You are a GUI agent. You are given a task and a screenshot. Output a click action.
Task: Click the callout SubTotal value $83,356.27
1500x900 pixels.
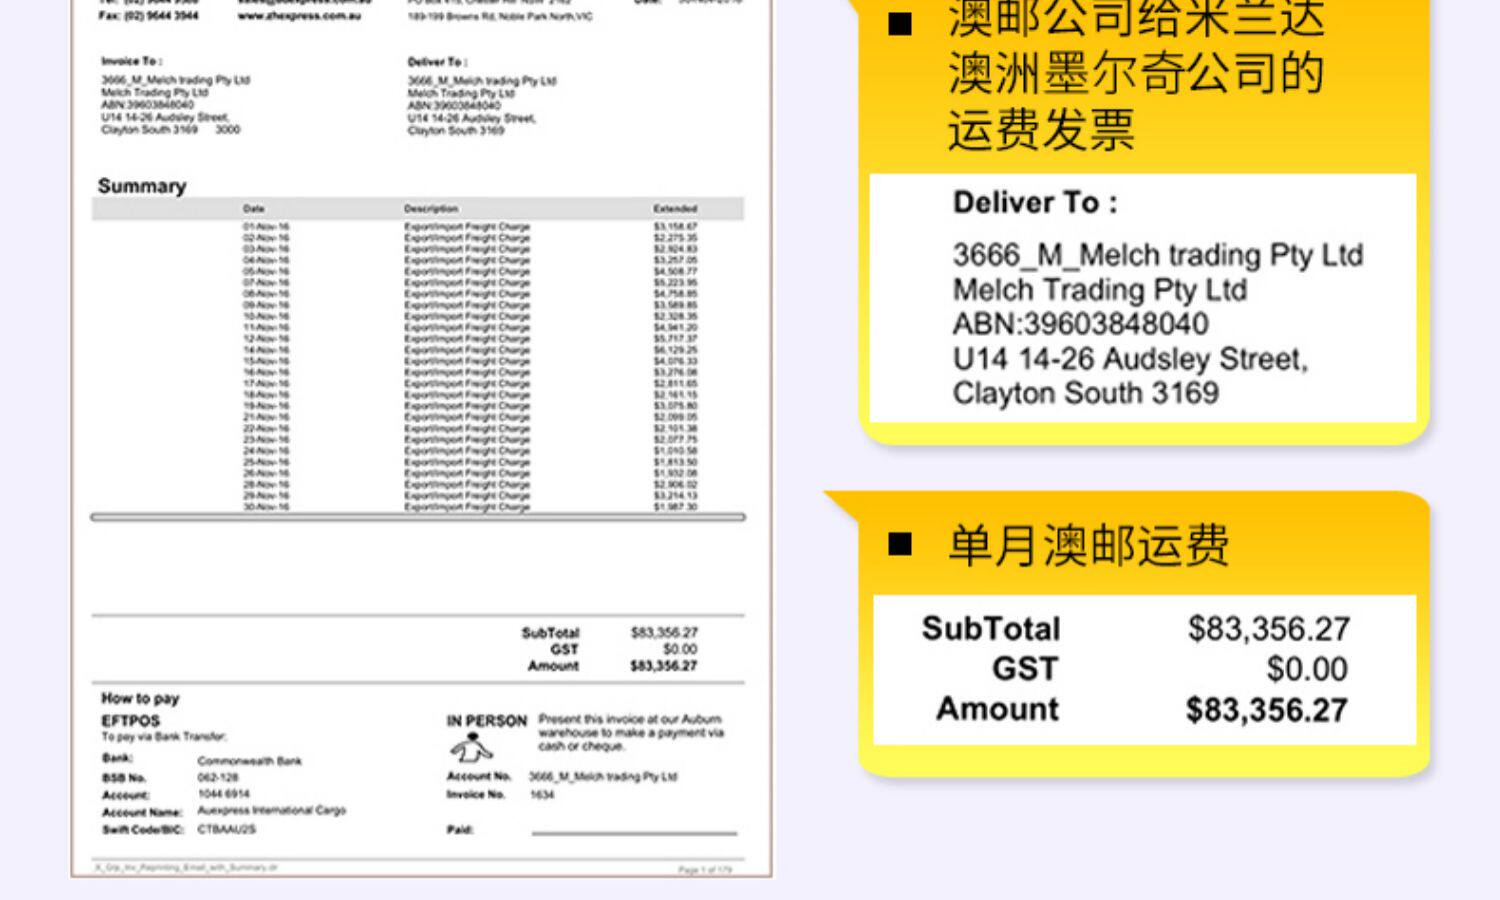click(x=1269, y=628)
